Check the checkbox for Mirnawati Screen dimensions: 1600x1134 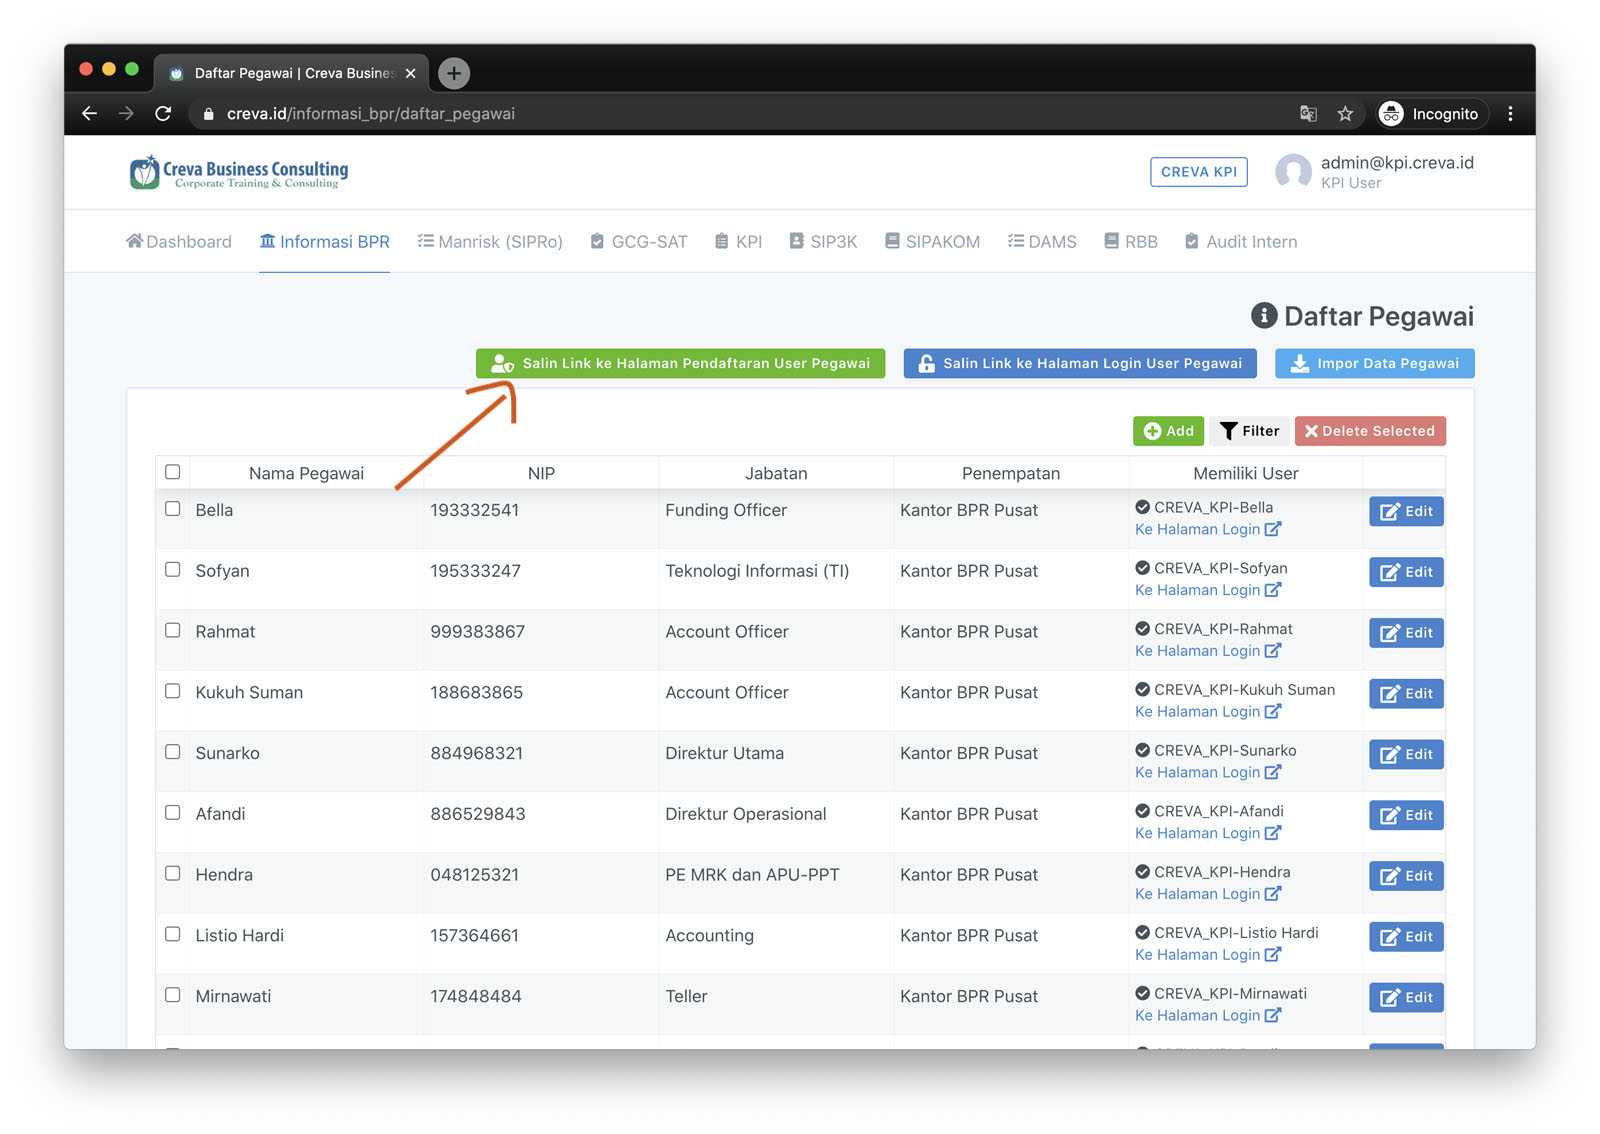[x=173, y=995]
